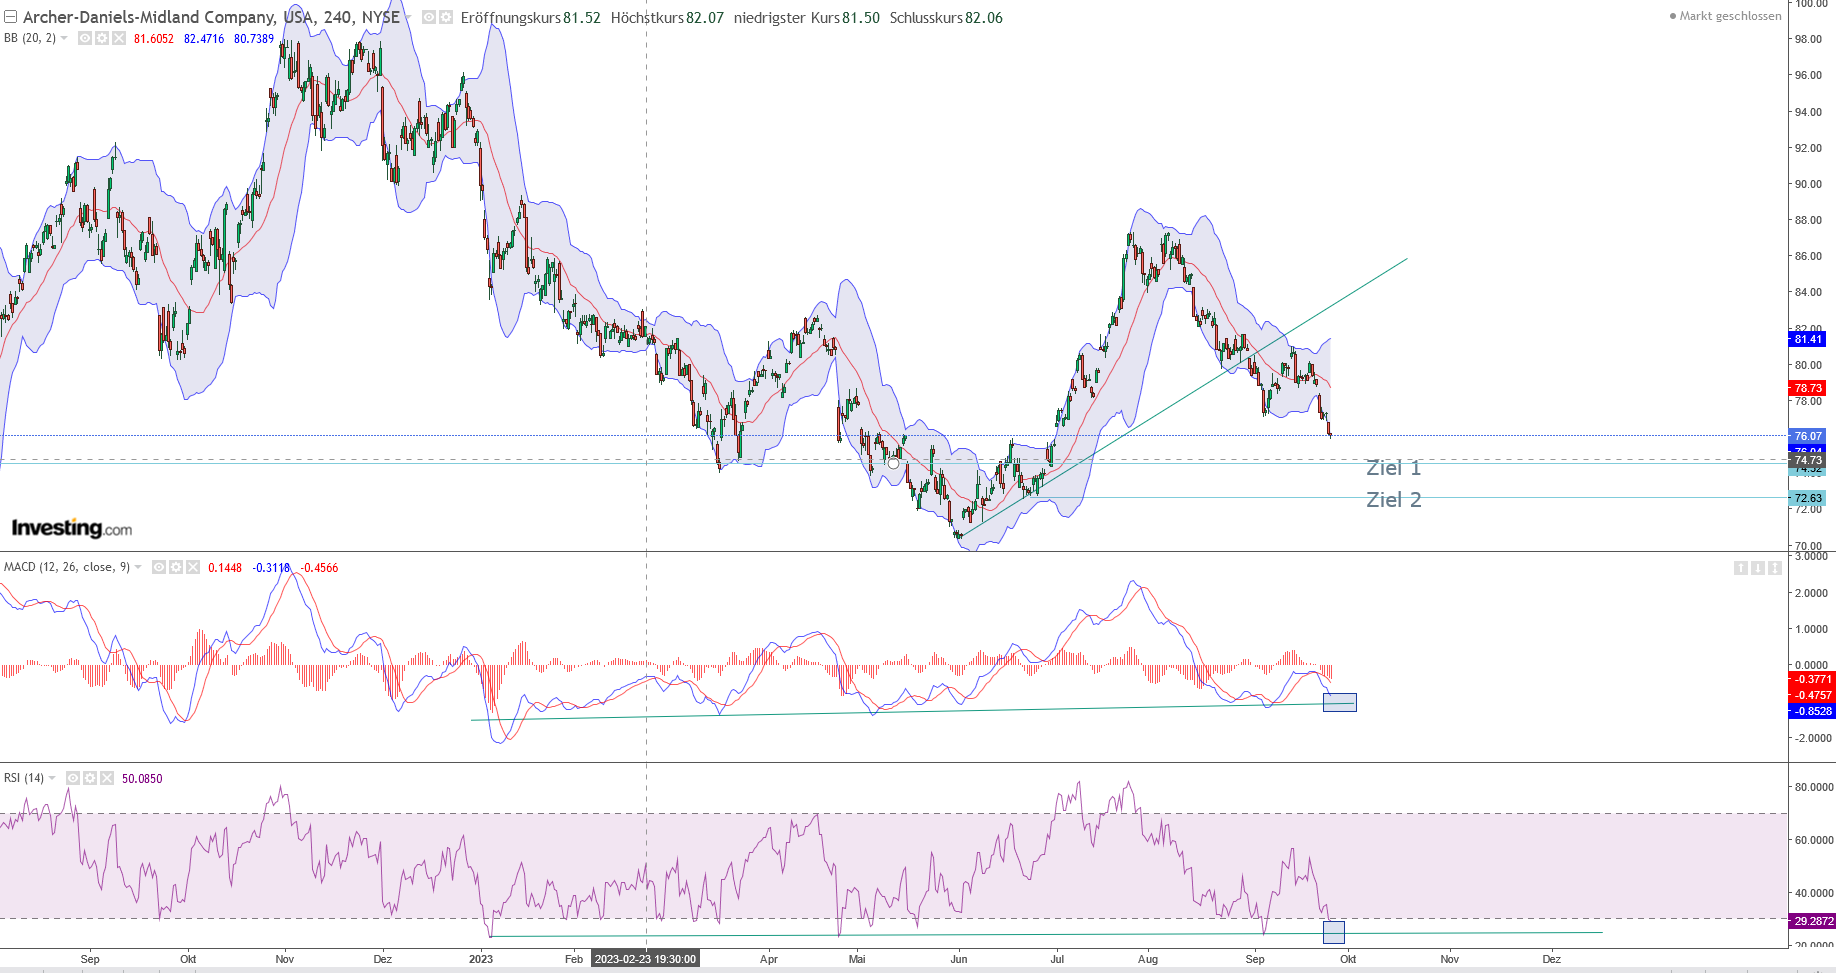Collapse the legend using the minus icon
The image size is (1836, 973).
click(x=9, y=16)
